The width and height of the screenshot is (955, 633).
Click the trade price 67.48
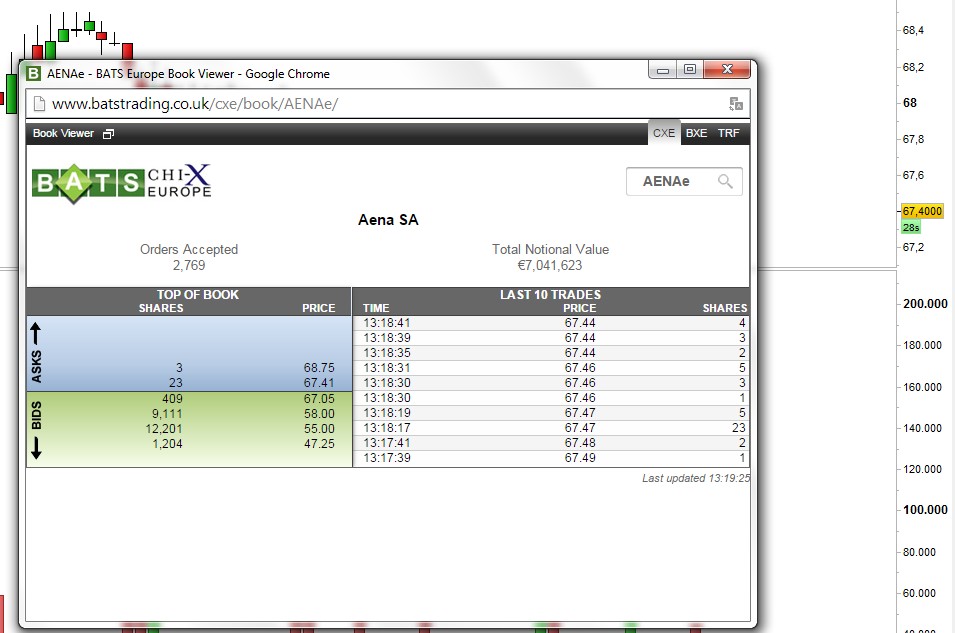click(x=580, y=443)
